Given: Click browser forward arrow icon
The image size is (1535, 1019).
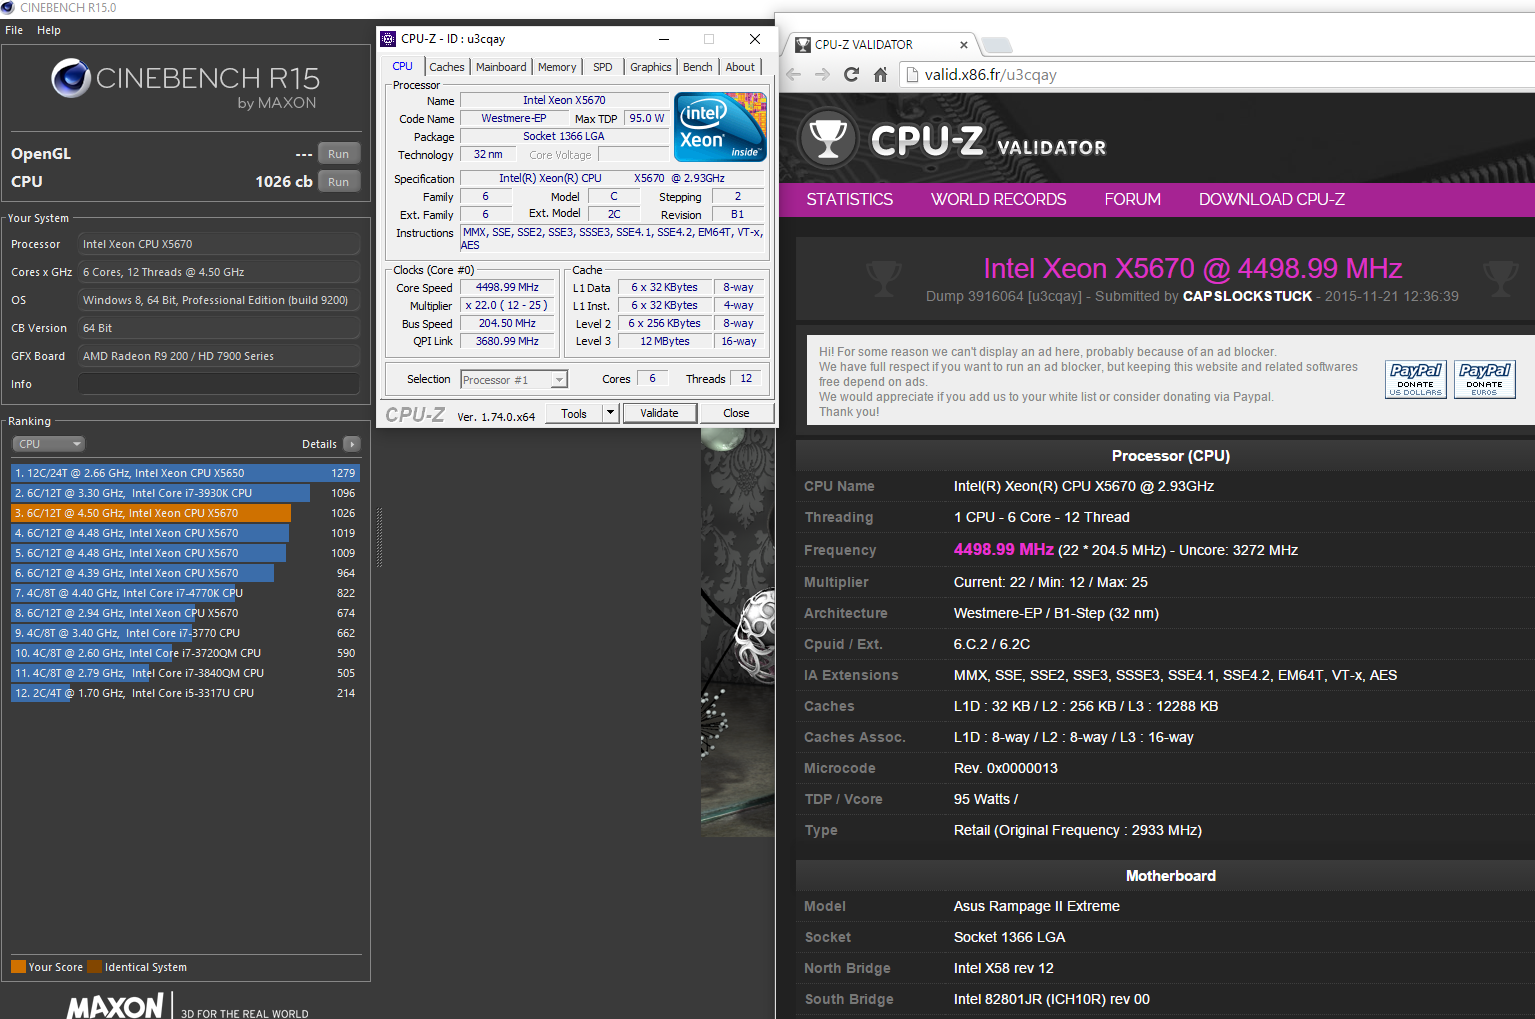Looking at the screenshot, I should (822, 74).
